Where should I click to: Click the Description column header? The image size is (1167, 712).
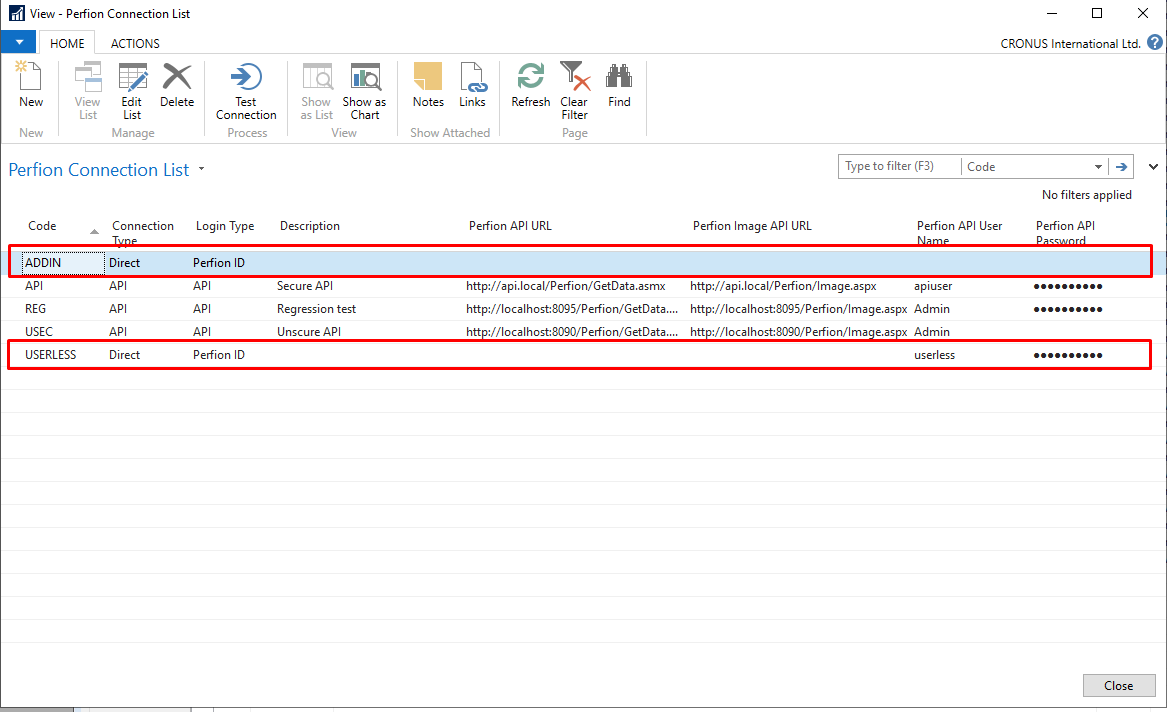(x=310, y=225)
